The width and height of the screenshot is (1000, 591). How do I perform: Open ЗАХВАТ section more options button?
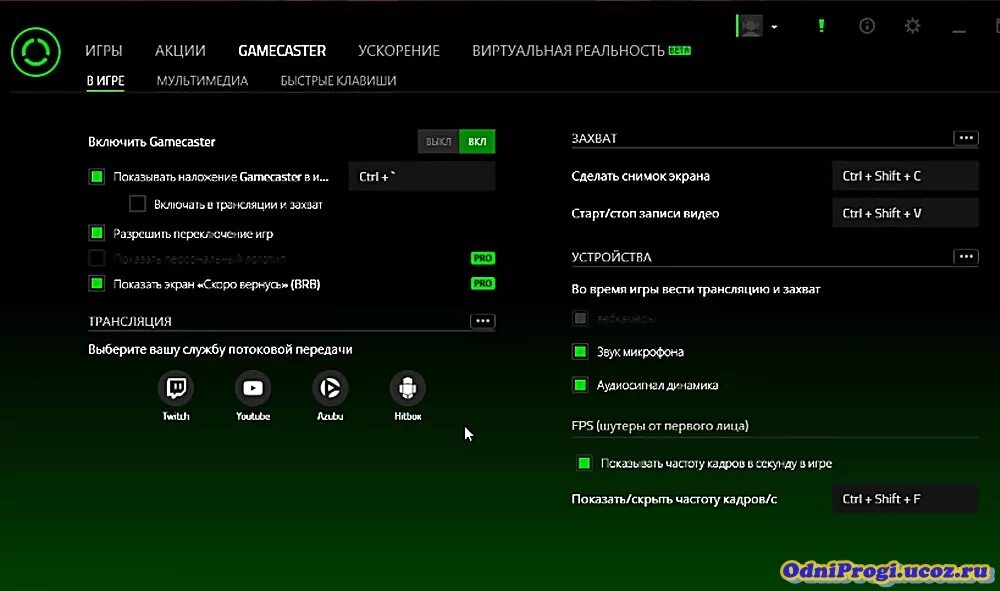[966, 138]
